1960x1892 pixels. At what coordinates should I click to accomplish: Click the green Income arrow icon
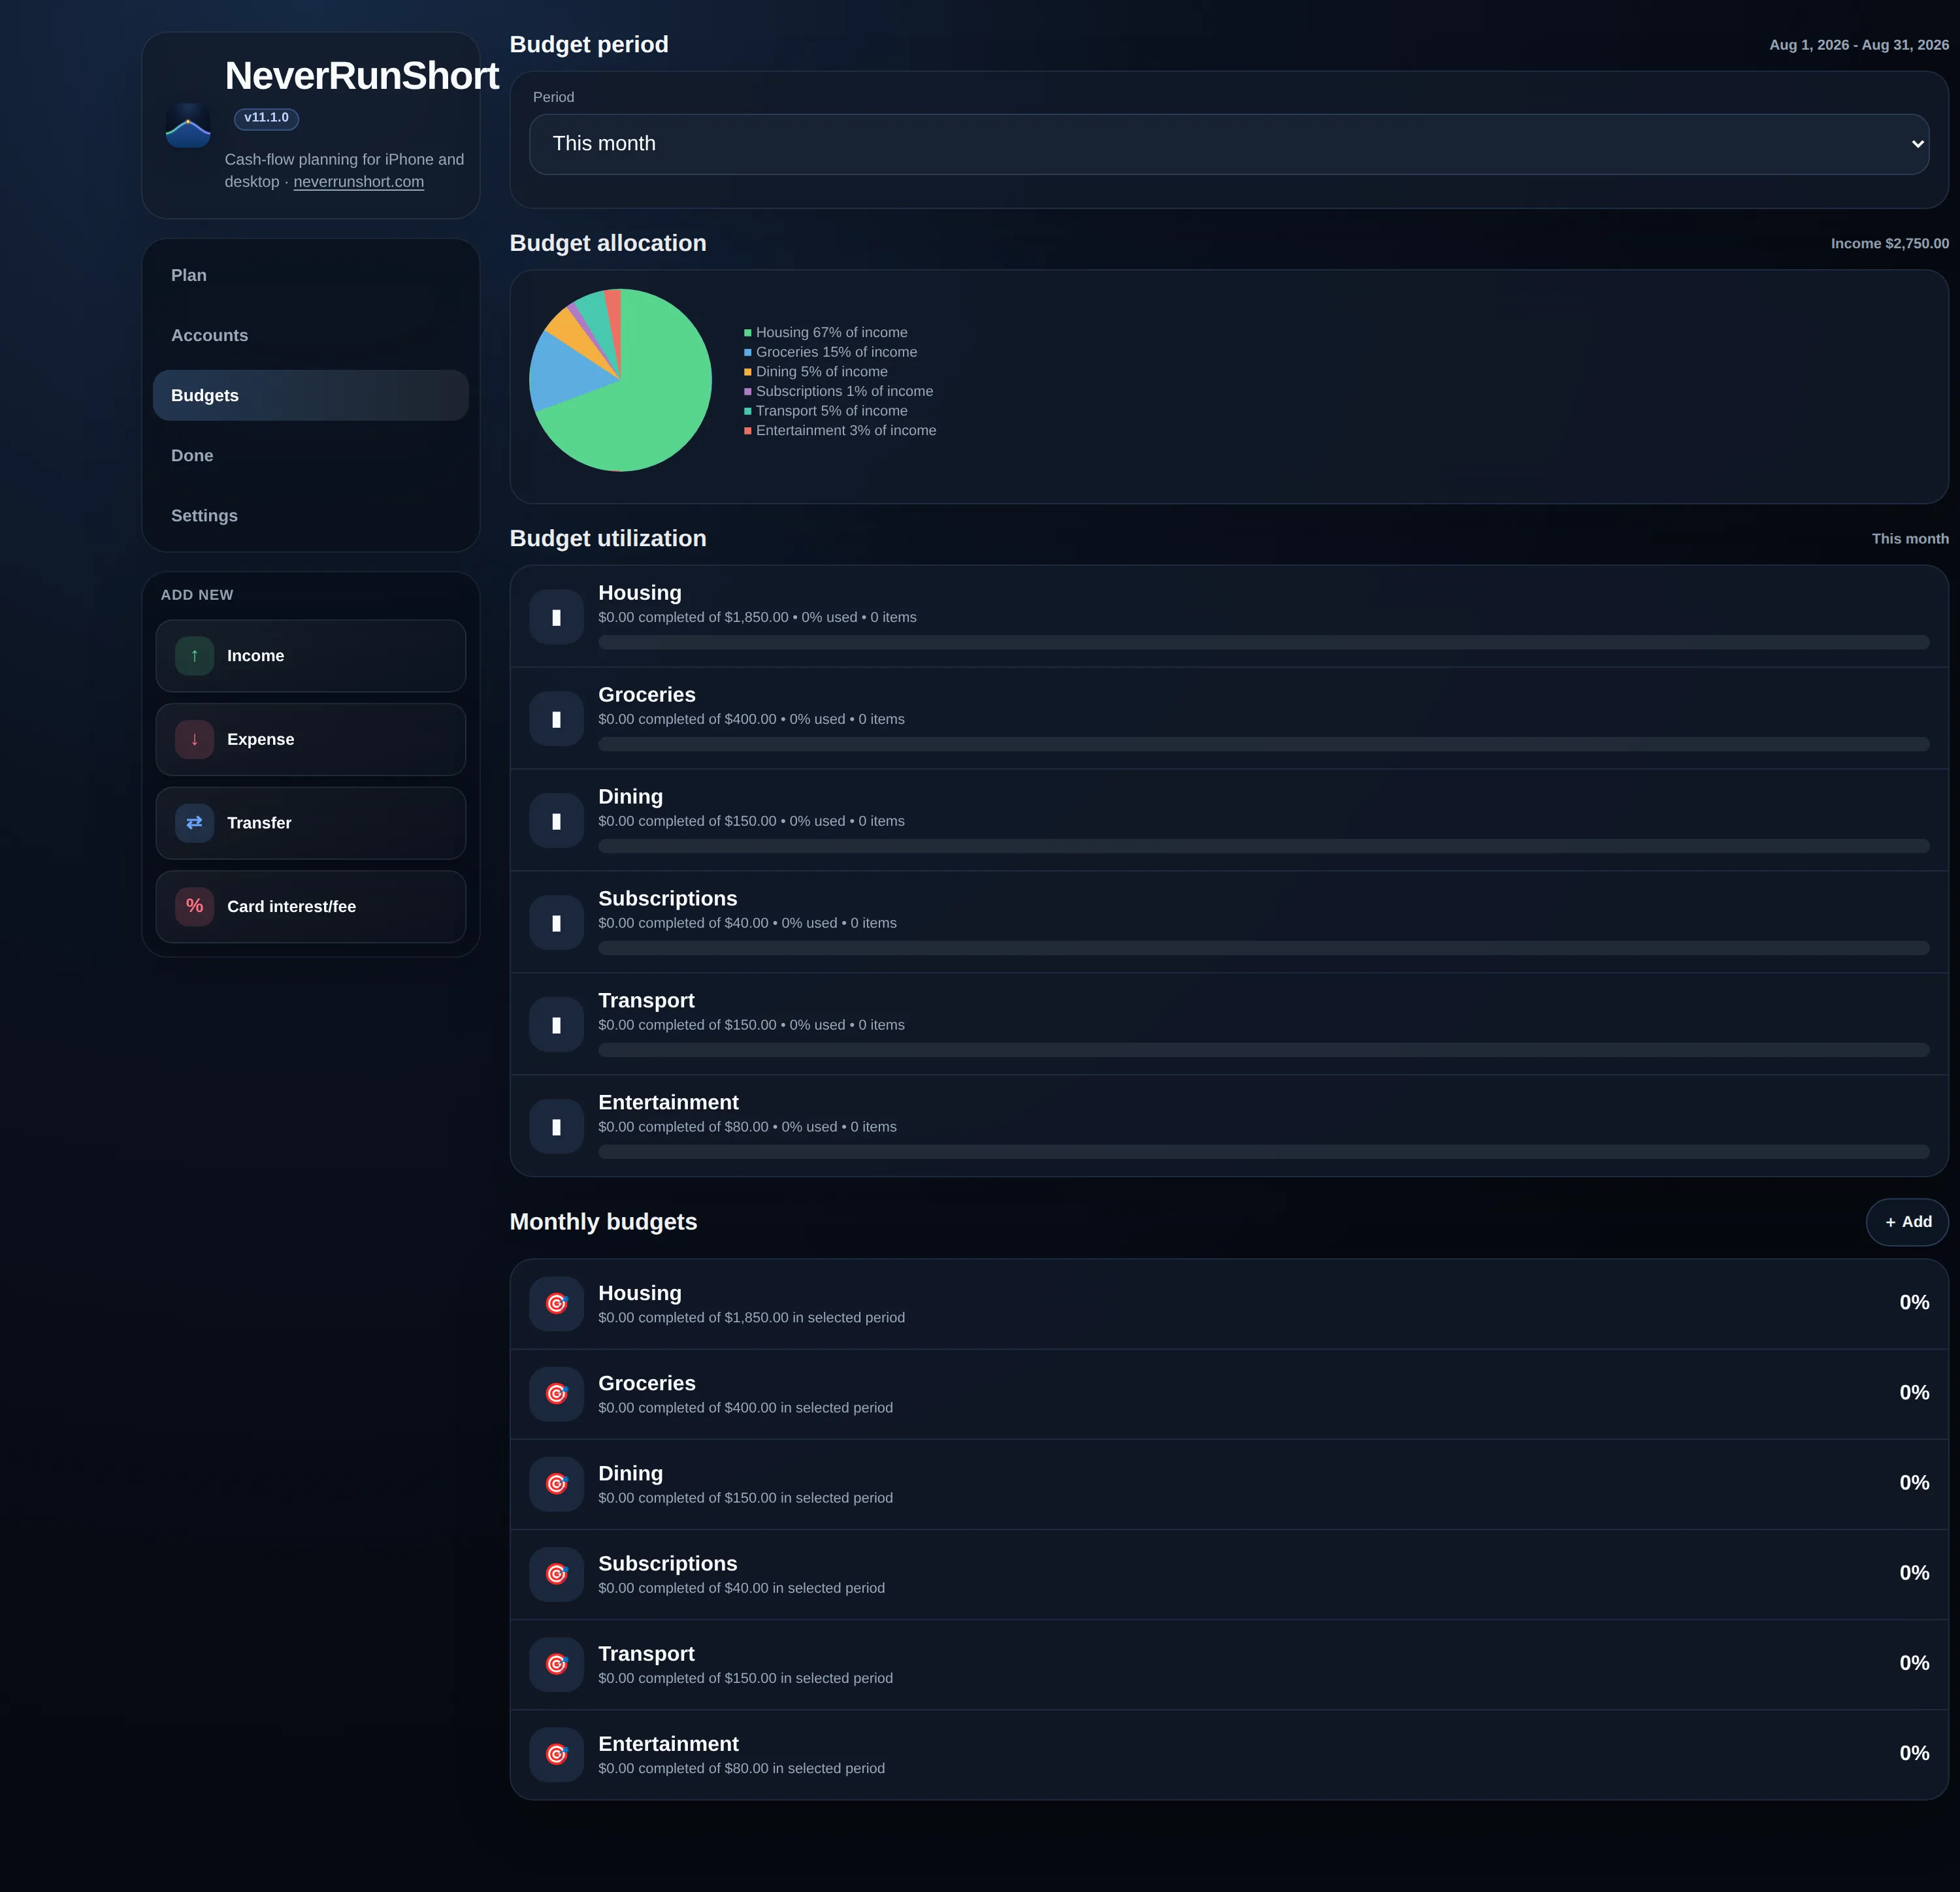pos(195,656)
